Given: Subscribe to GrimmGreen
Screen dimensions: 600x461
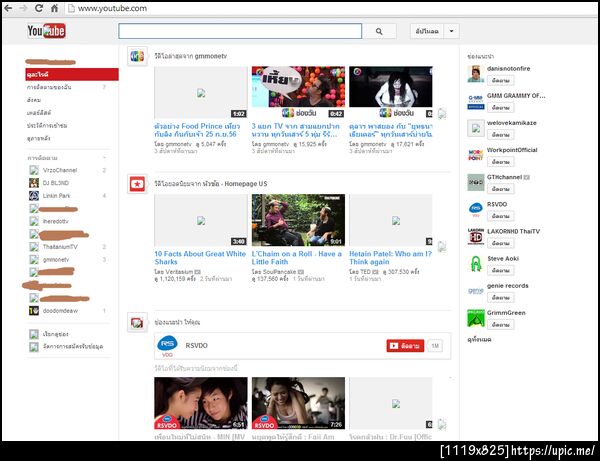Looking at the screenshot, I should click(501, 325).
